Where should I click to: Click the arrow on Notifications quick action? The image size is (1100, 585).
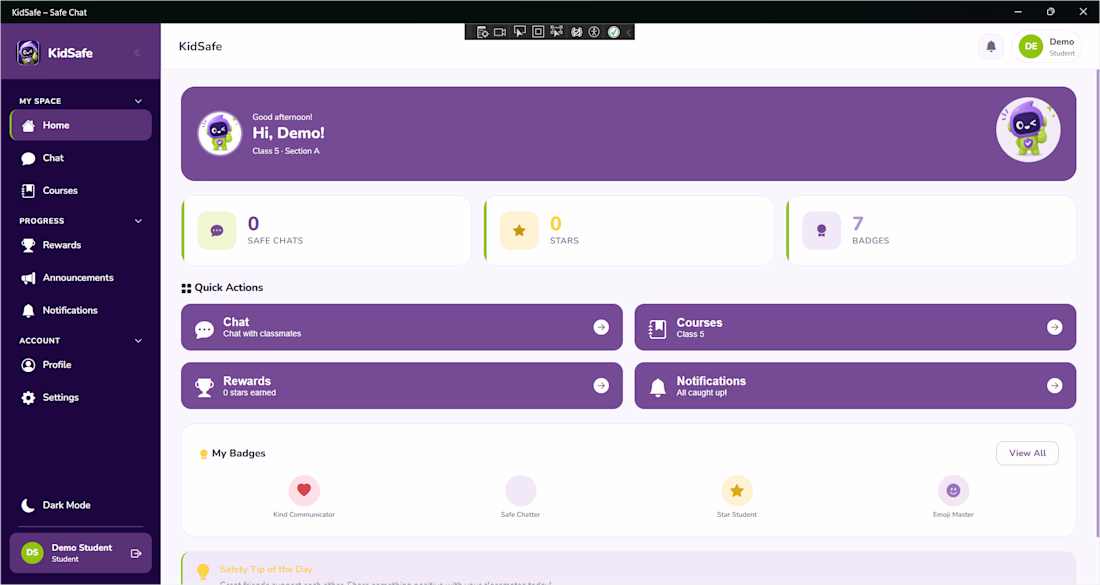point(1054,385)
